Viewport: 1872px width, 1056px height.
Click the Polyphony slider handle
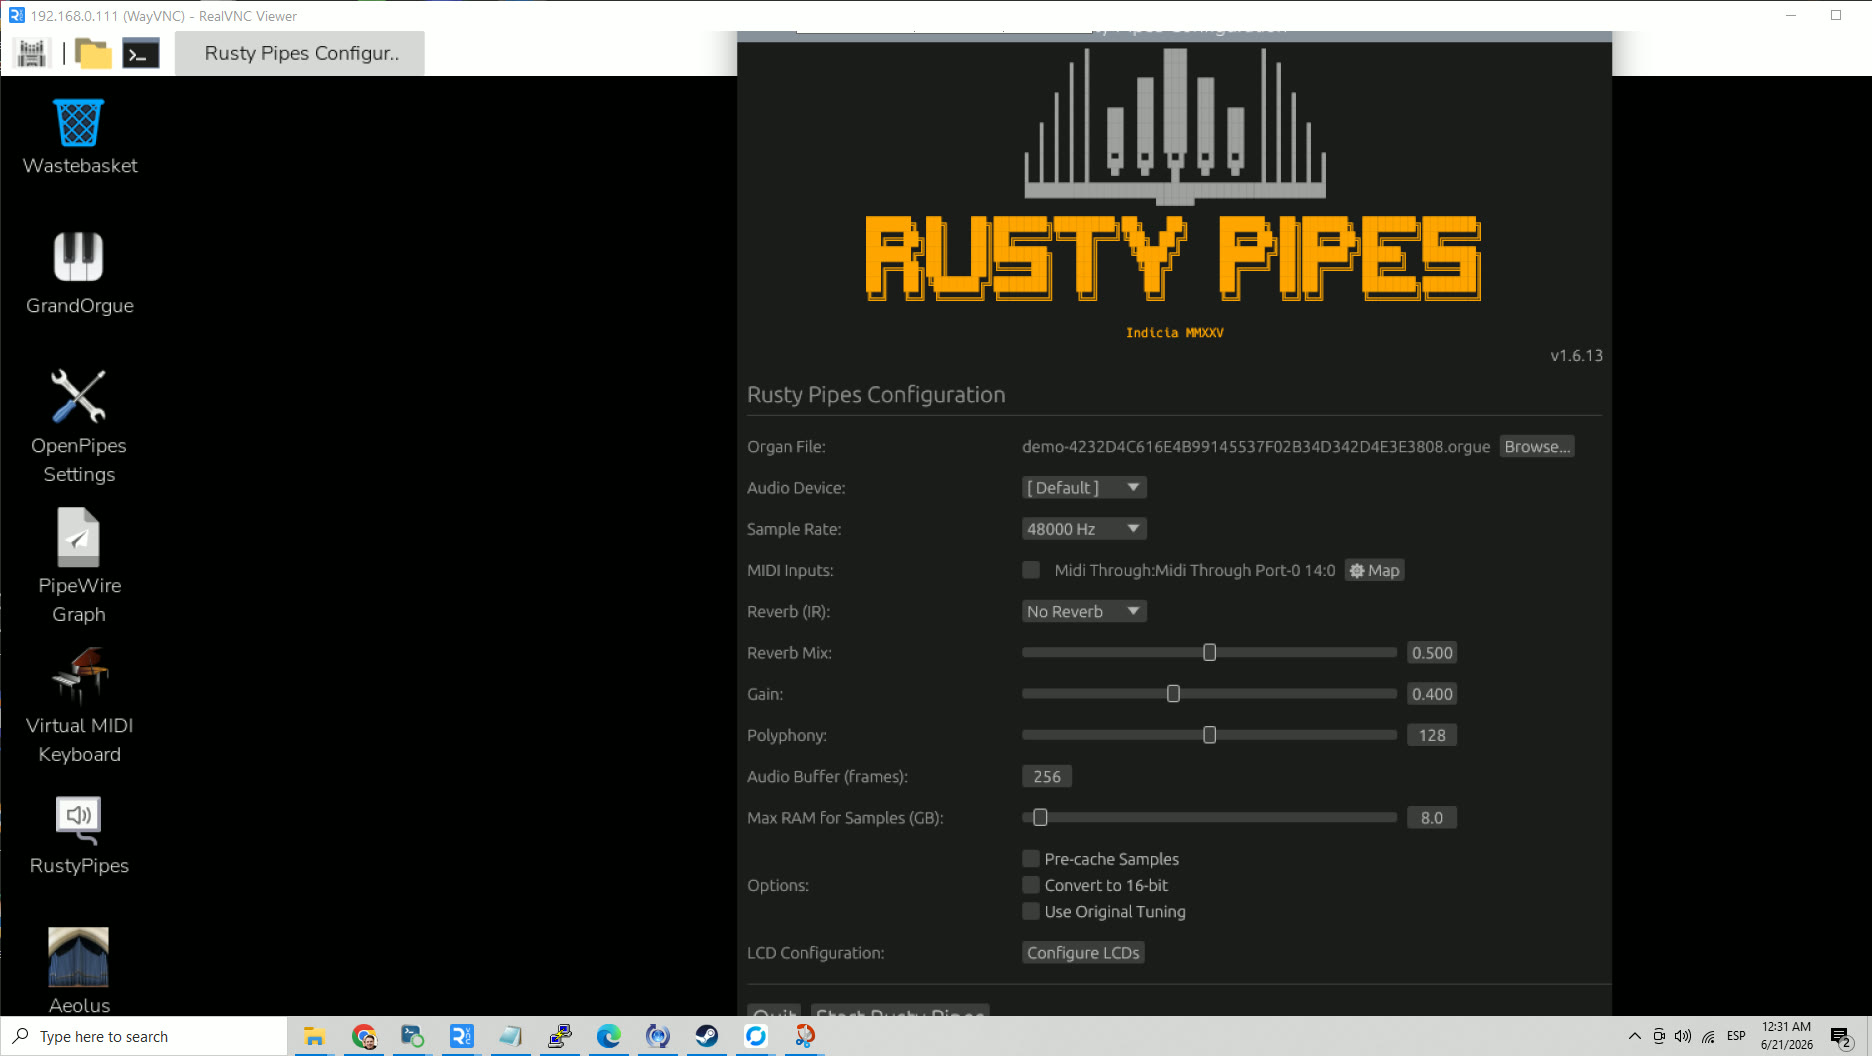coord(1209,735)
